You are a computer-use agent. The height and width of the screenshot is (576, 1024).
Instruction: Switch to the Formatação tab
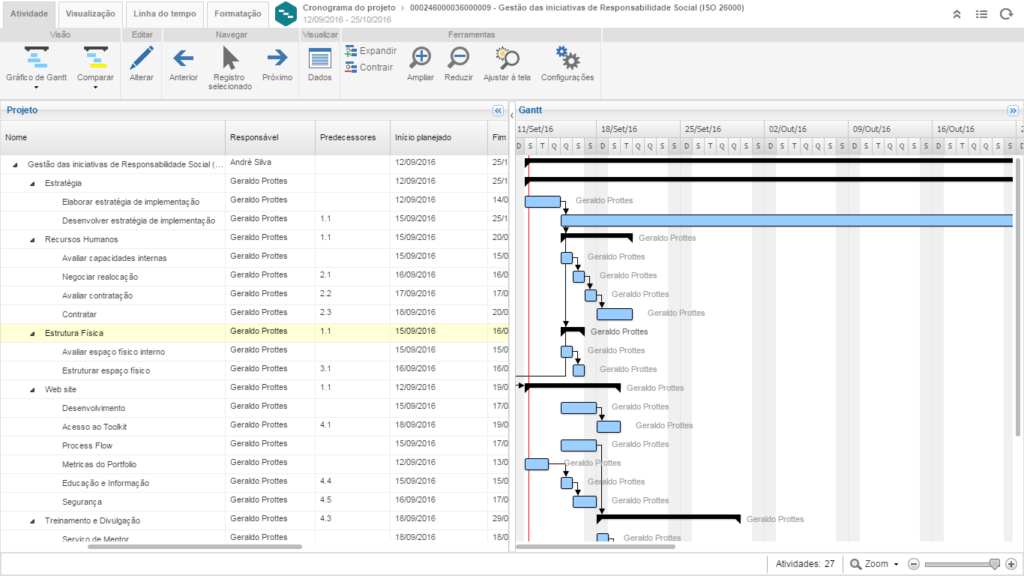pyautogui.click(x=240, y=14)
